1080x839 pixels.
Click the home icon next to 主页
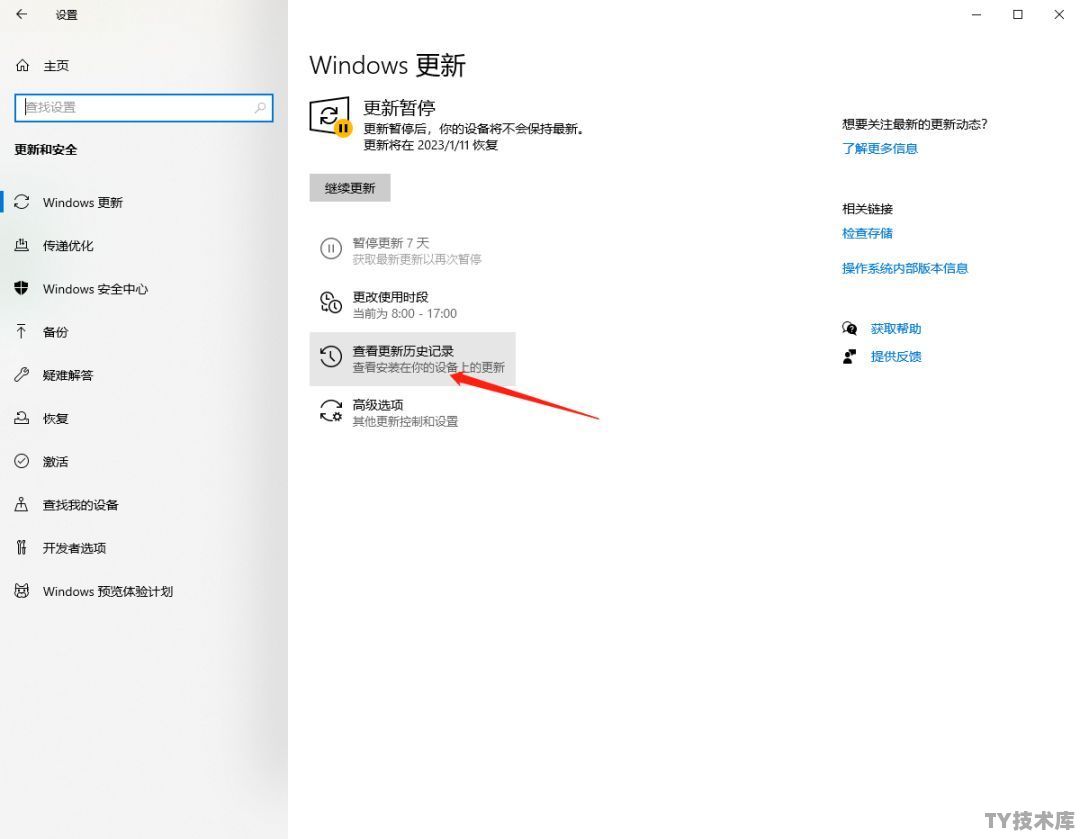(22, 65)
